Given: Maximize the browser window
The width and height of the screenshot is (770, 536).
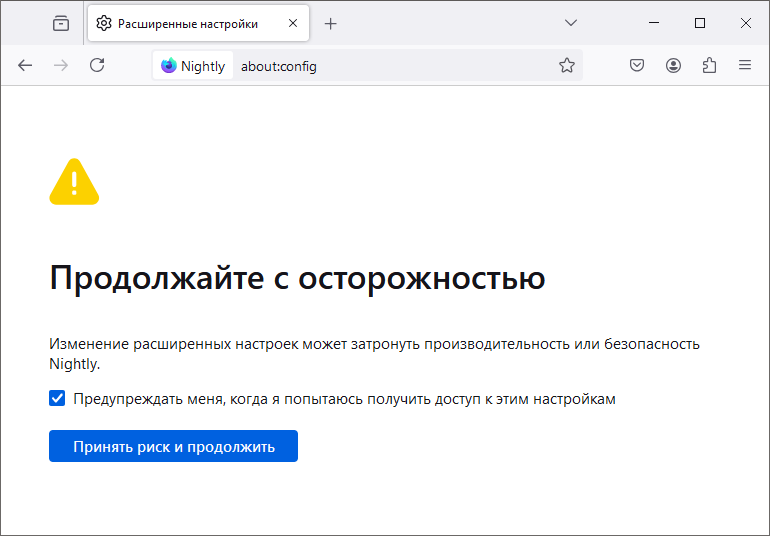Looking at the screenshot, I should (700, 23).
